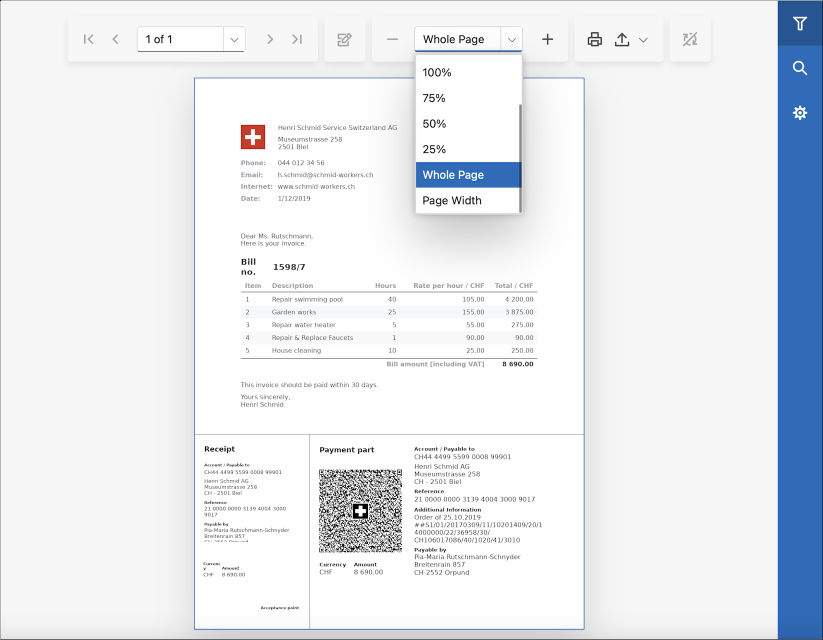The height and width of the screenshot is (640, 823).
Task: Go to the first page
Action: pos(88,39)
